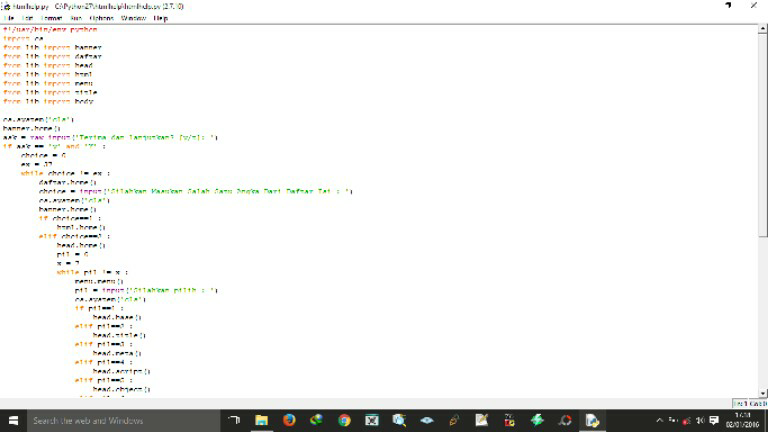Image resolution: width=768 pixels, height=432 pixels.
Task: Show hidden system tray icons
Action: (x=659, y=421)
